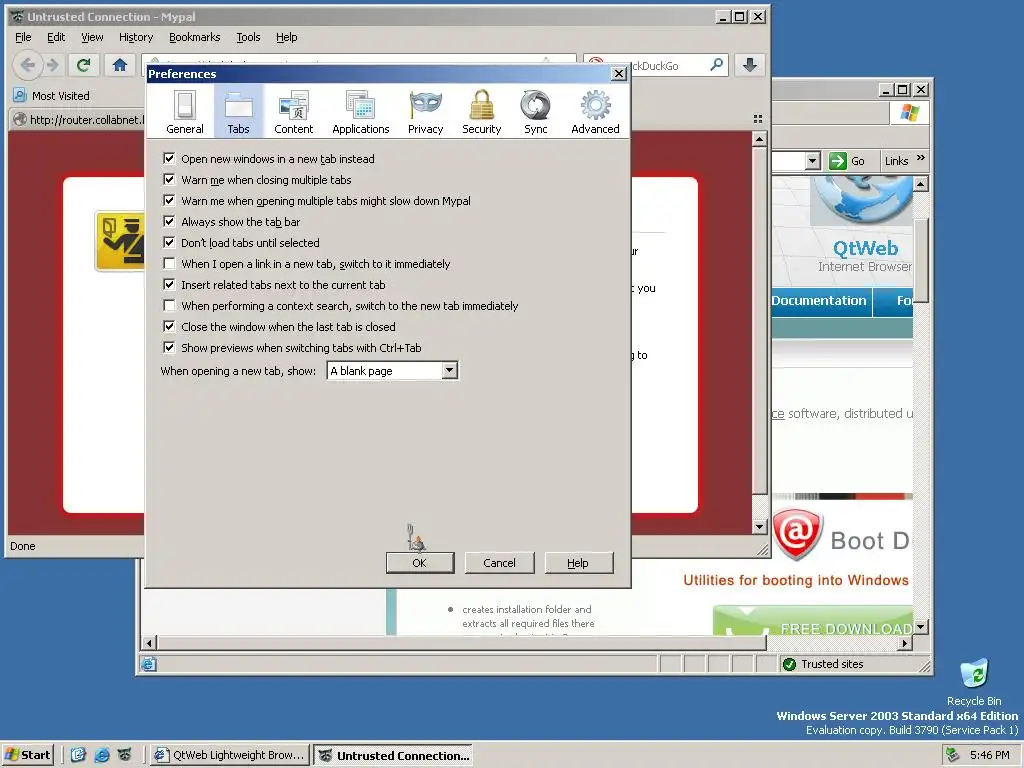Open Mypal downloads arrow button
Image resolution: width=1024 pixels, height=768 pixels.
[750, 65]
